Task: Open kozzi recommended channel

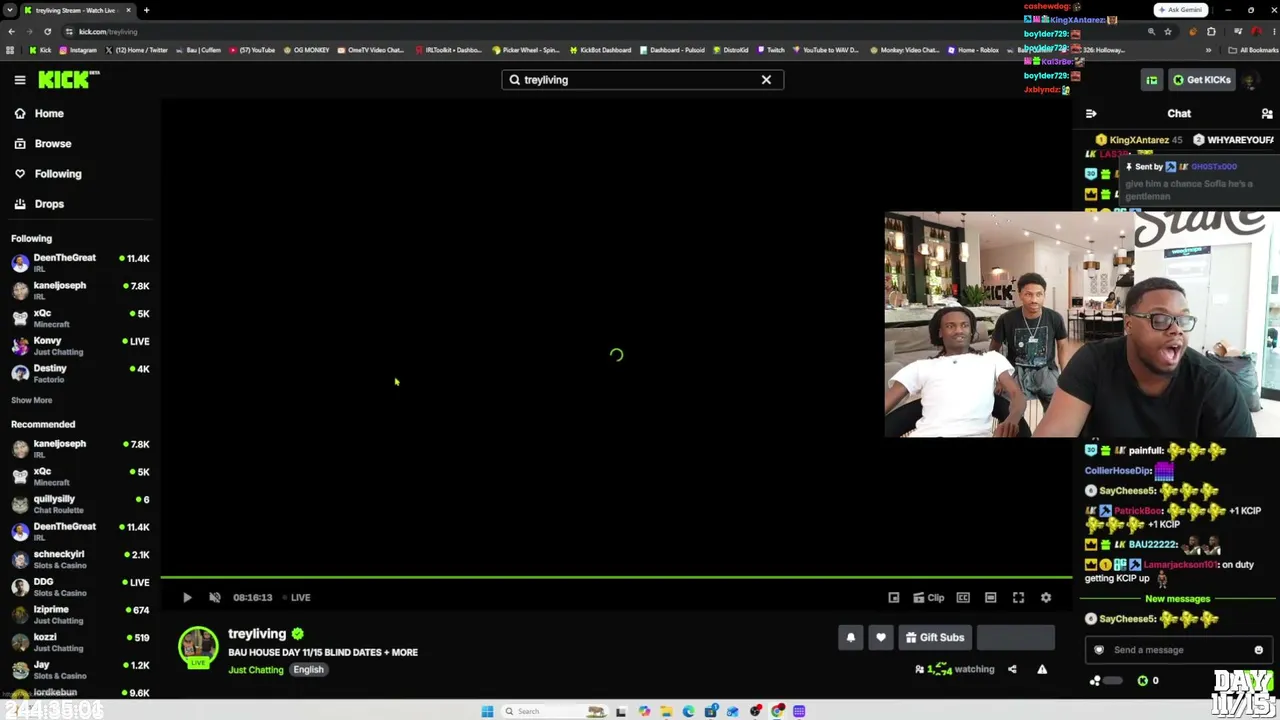Action: tap(80, 642)
